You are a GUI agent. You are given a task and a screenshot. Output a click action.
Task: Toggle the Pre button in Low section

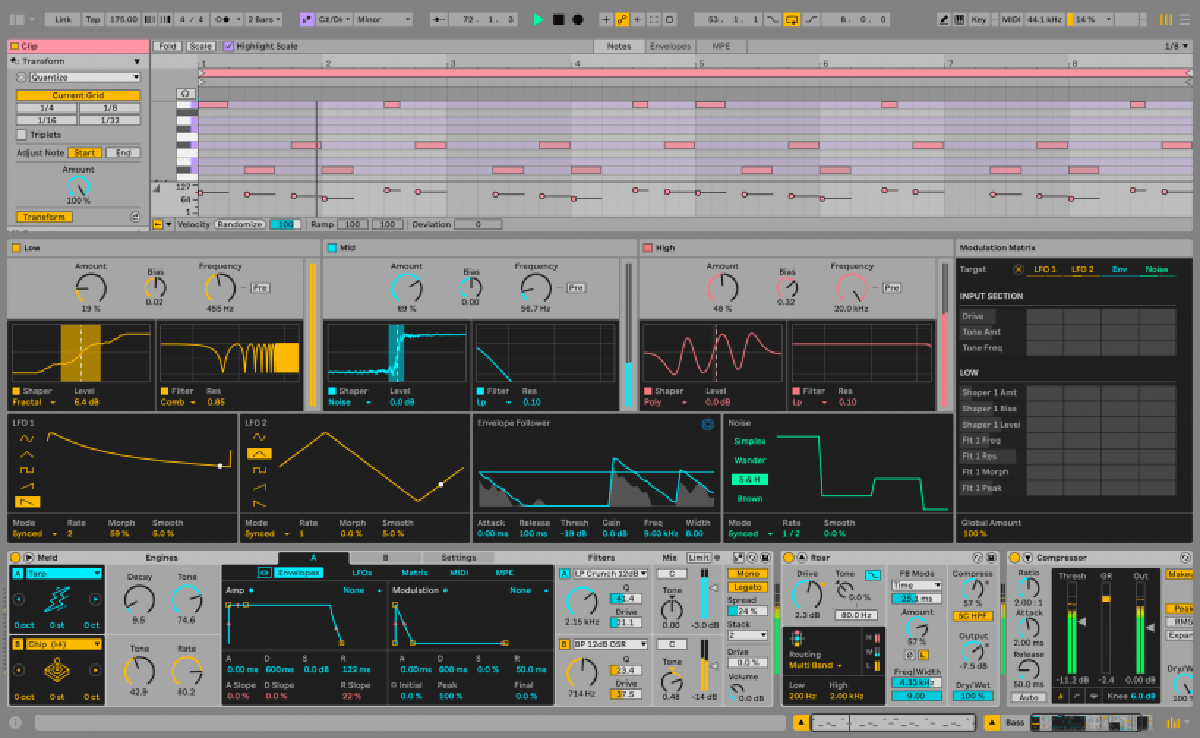[x=259, y=288]
